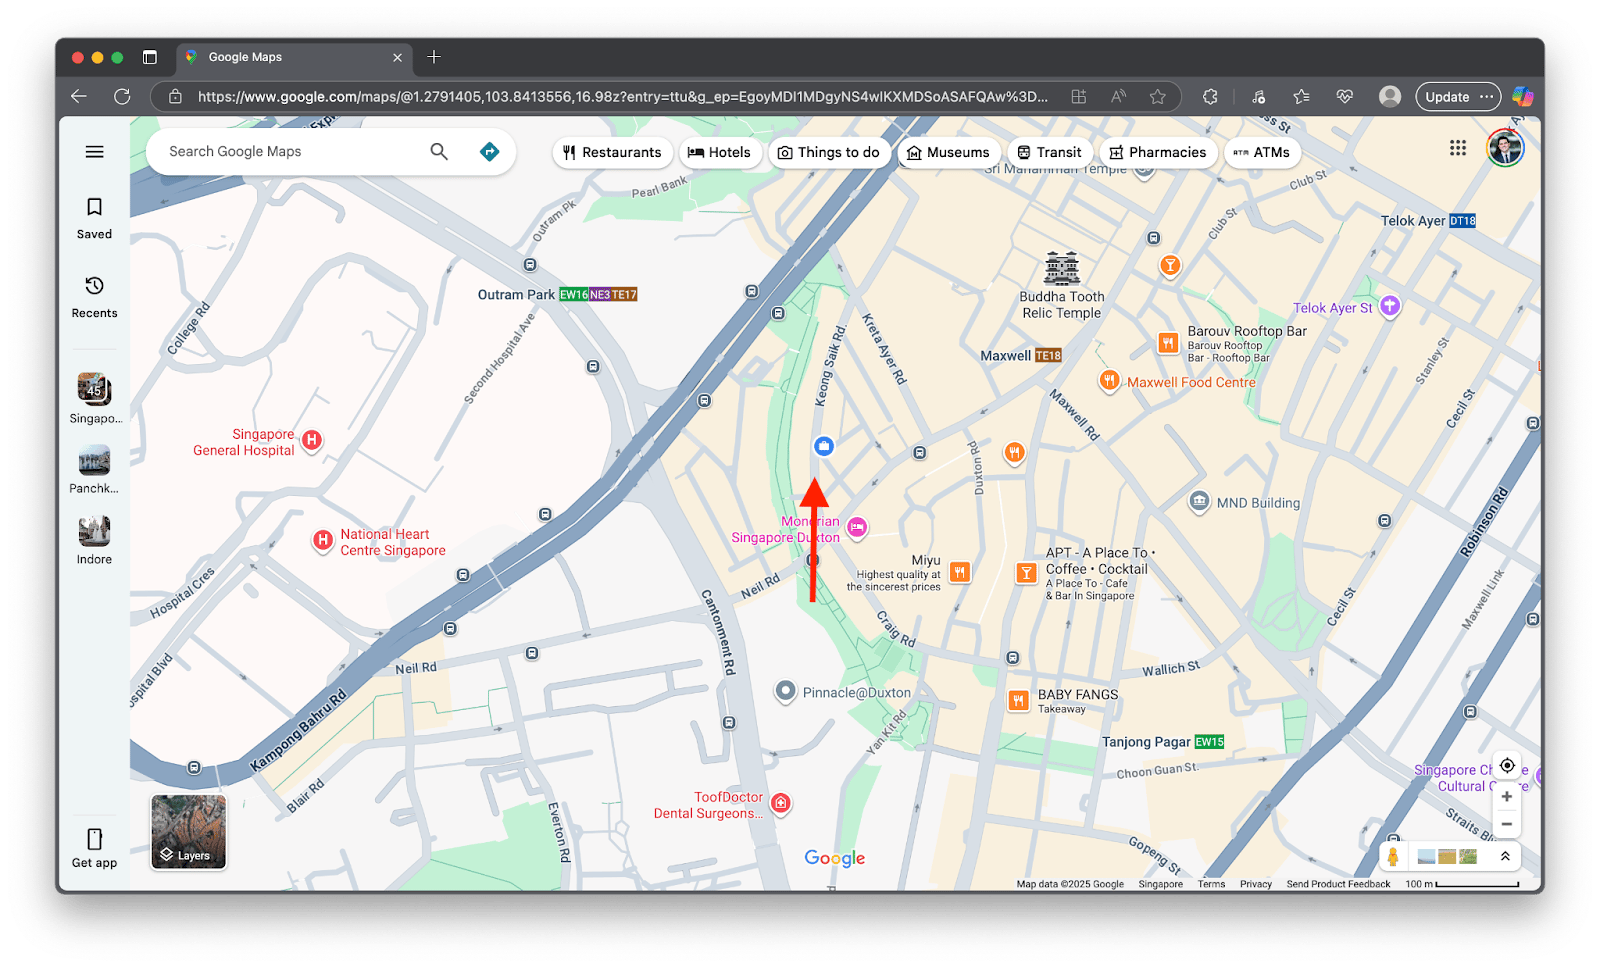
Task: Go back with the browser back arrow
Action: [79, 97]
